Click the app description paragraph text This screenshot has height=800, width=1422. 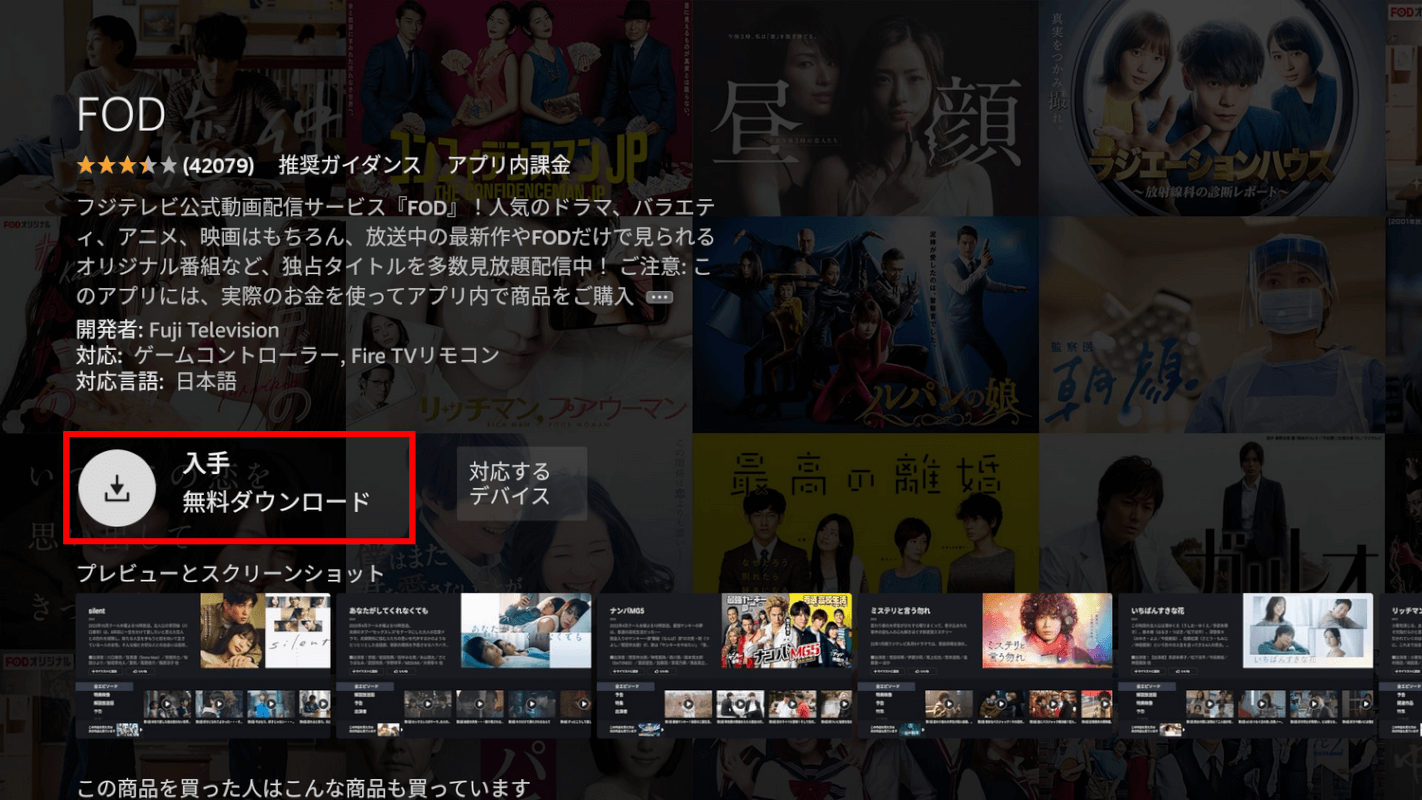(396, 252)
